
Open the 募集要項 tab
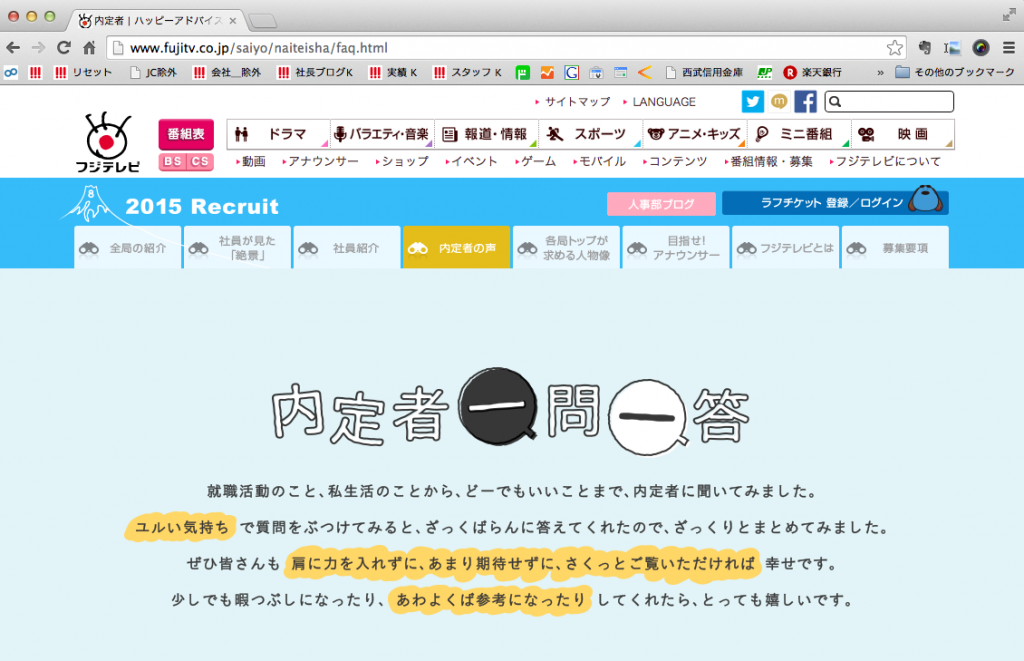pos(895,248)
